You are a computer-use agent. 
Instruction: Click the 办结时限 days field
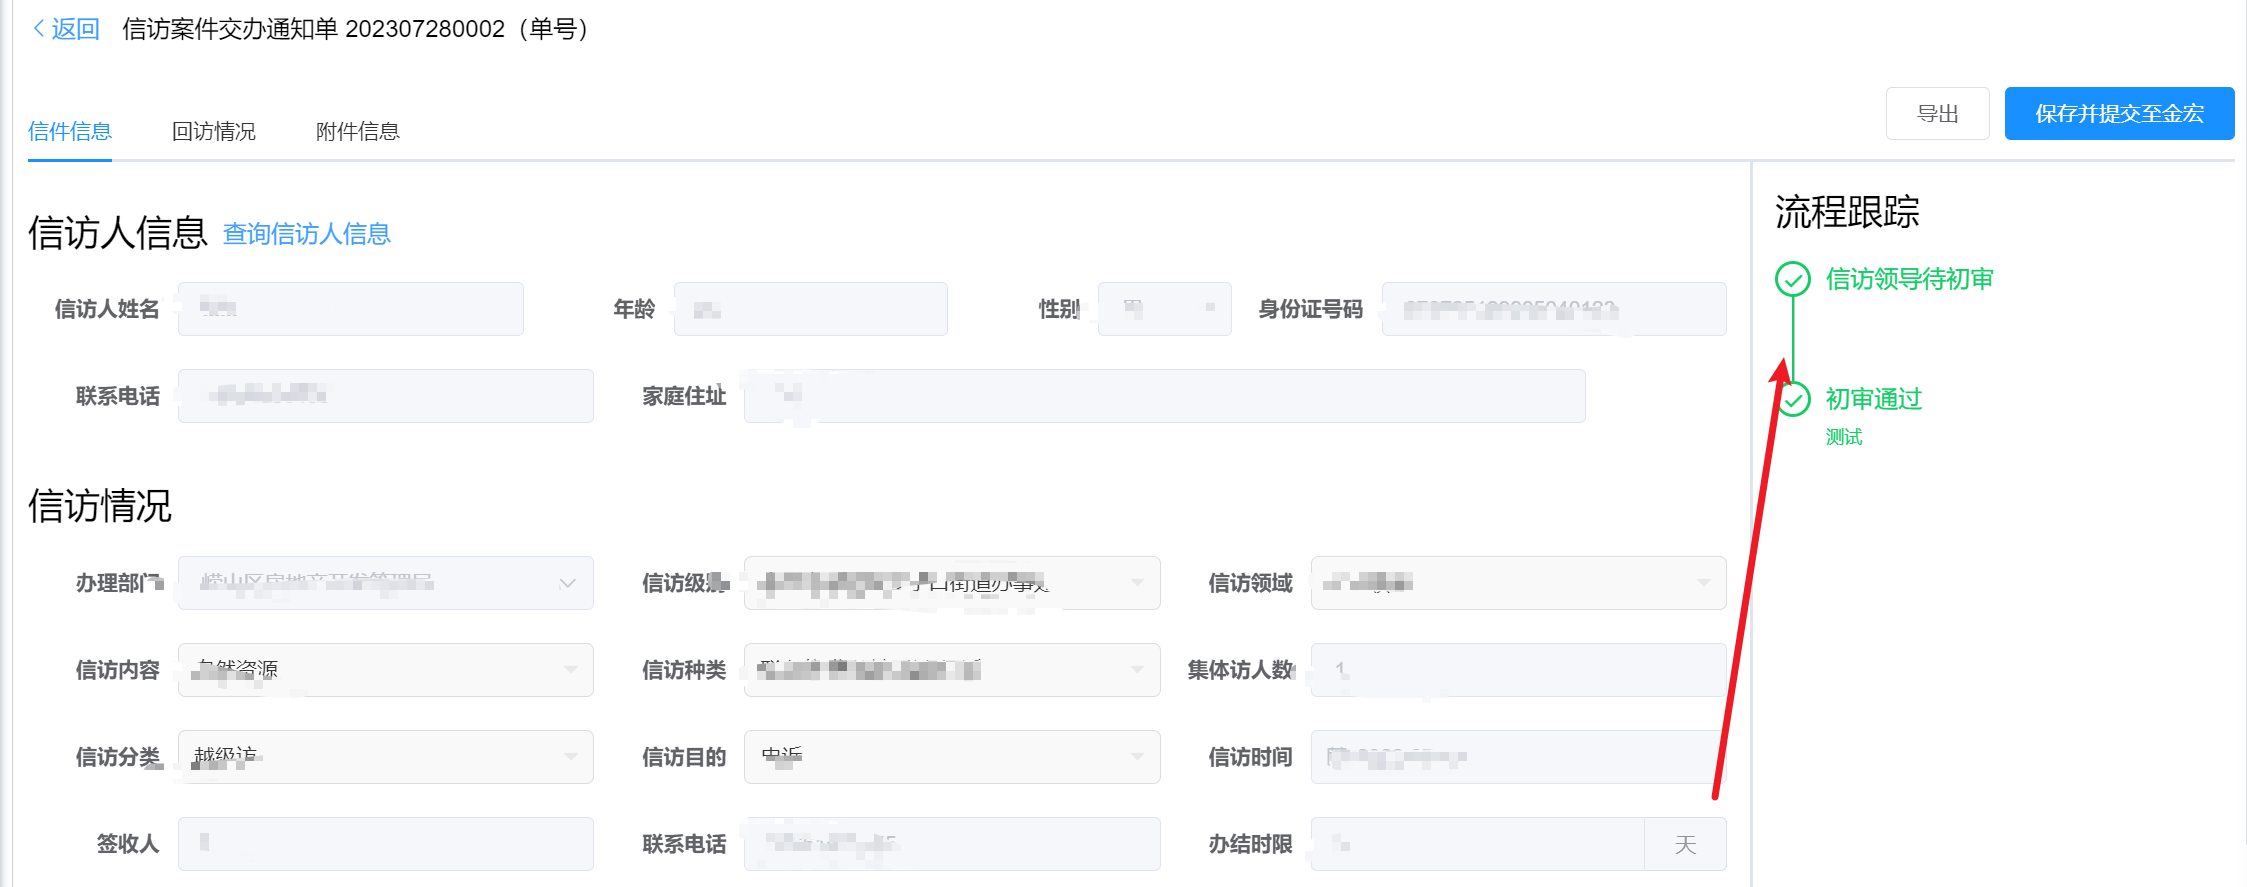pos(1477,844)
